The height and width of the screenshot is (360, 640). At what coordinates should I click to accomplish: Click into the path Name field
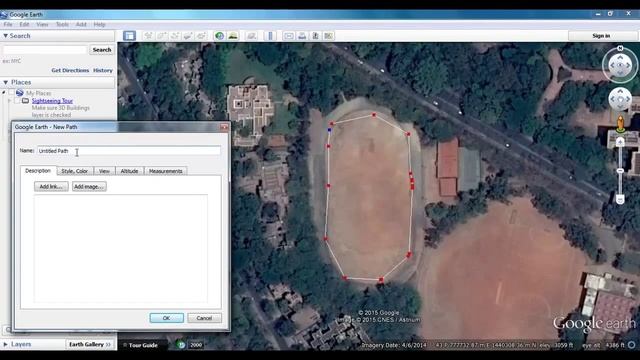(129, 151)
